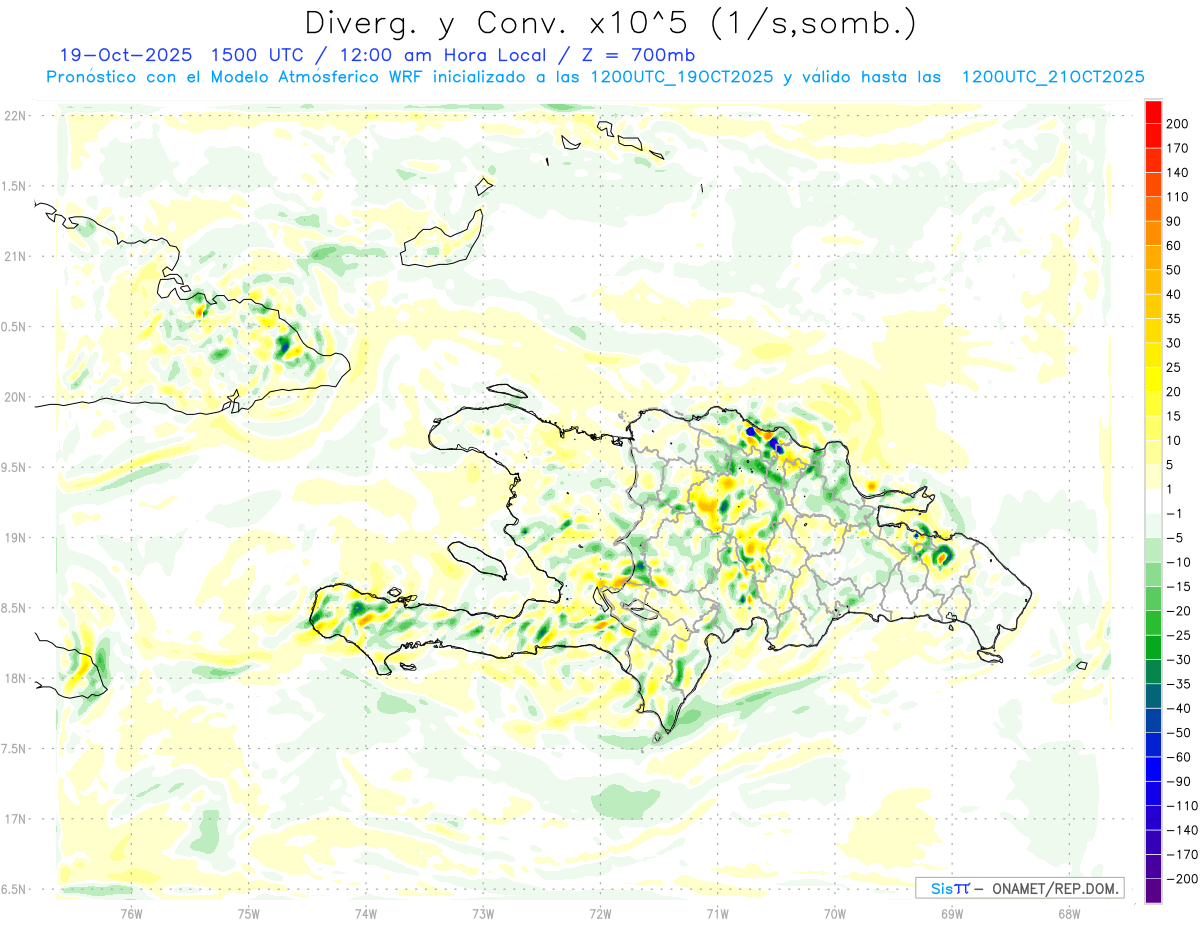Pick the green colorbar swatch between -20 and -25
The width and height of the screenshot is (1200, 927).
[x=1153, y=623]
